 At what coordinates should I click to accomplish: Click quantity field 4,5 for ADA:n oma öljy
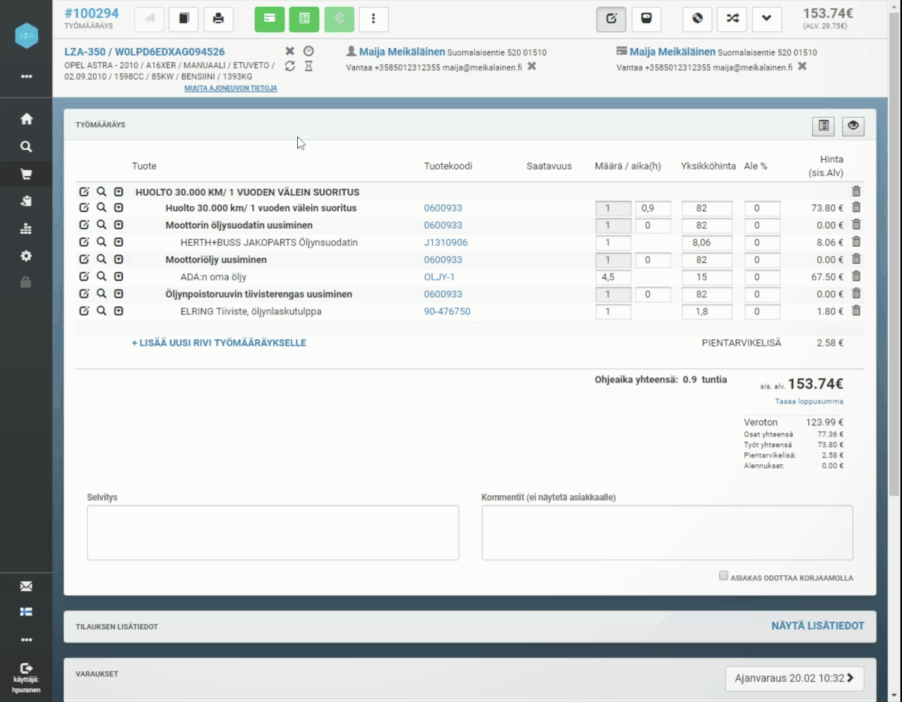[613, 277]
